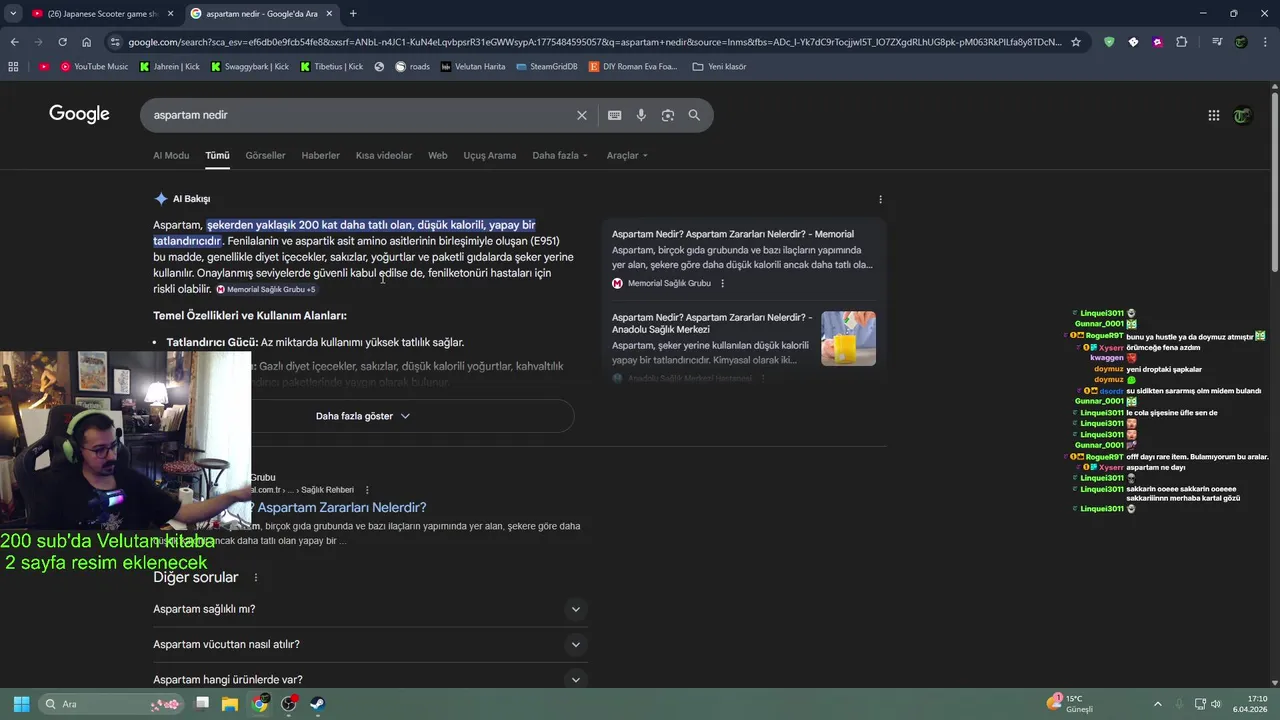1280x720 pixels.
Task: Open the weather widget showing 15°C
Action: 1070,704
